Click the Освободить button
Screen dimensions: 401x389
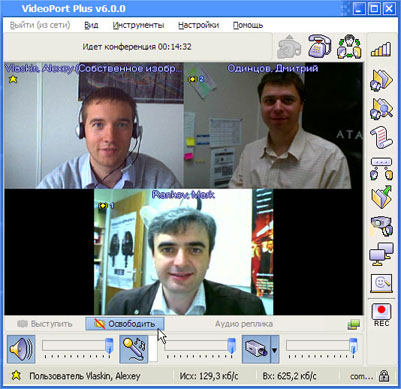pos(125,324)
